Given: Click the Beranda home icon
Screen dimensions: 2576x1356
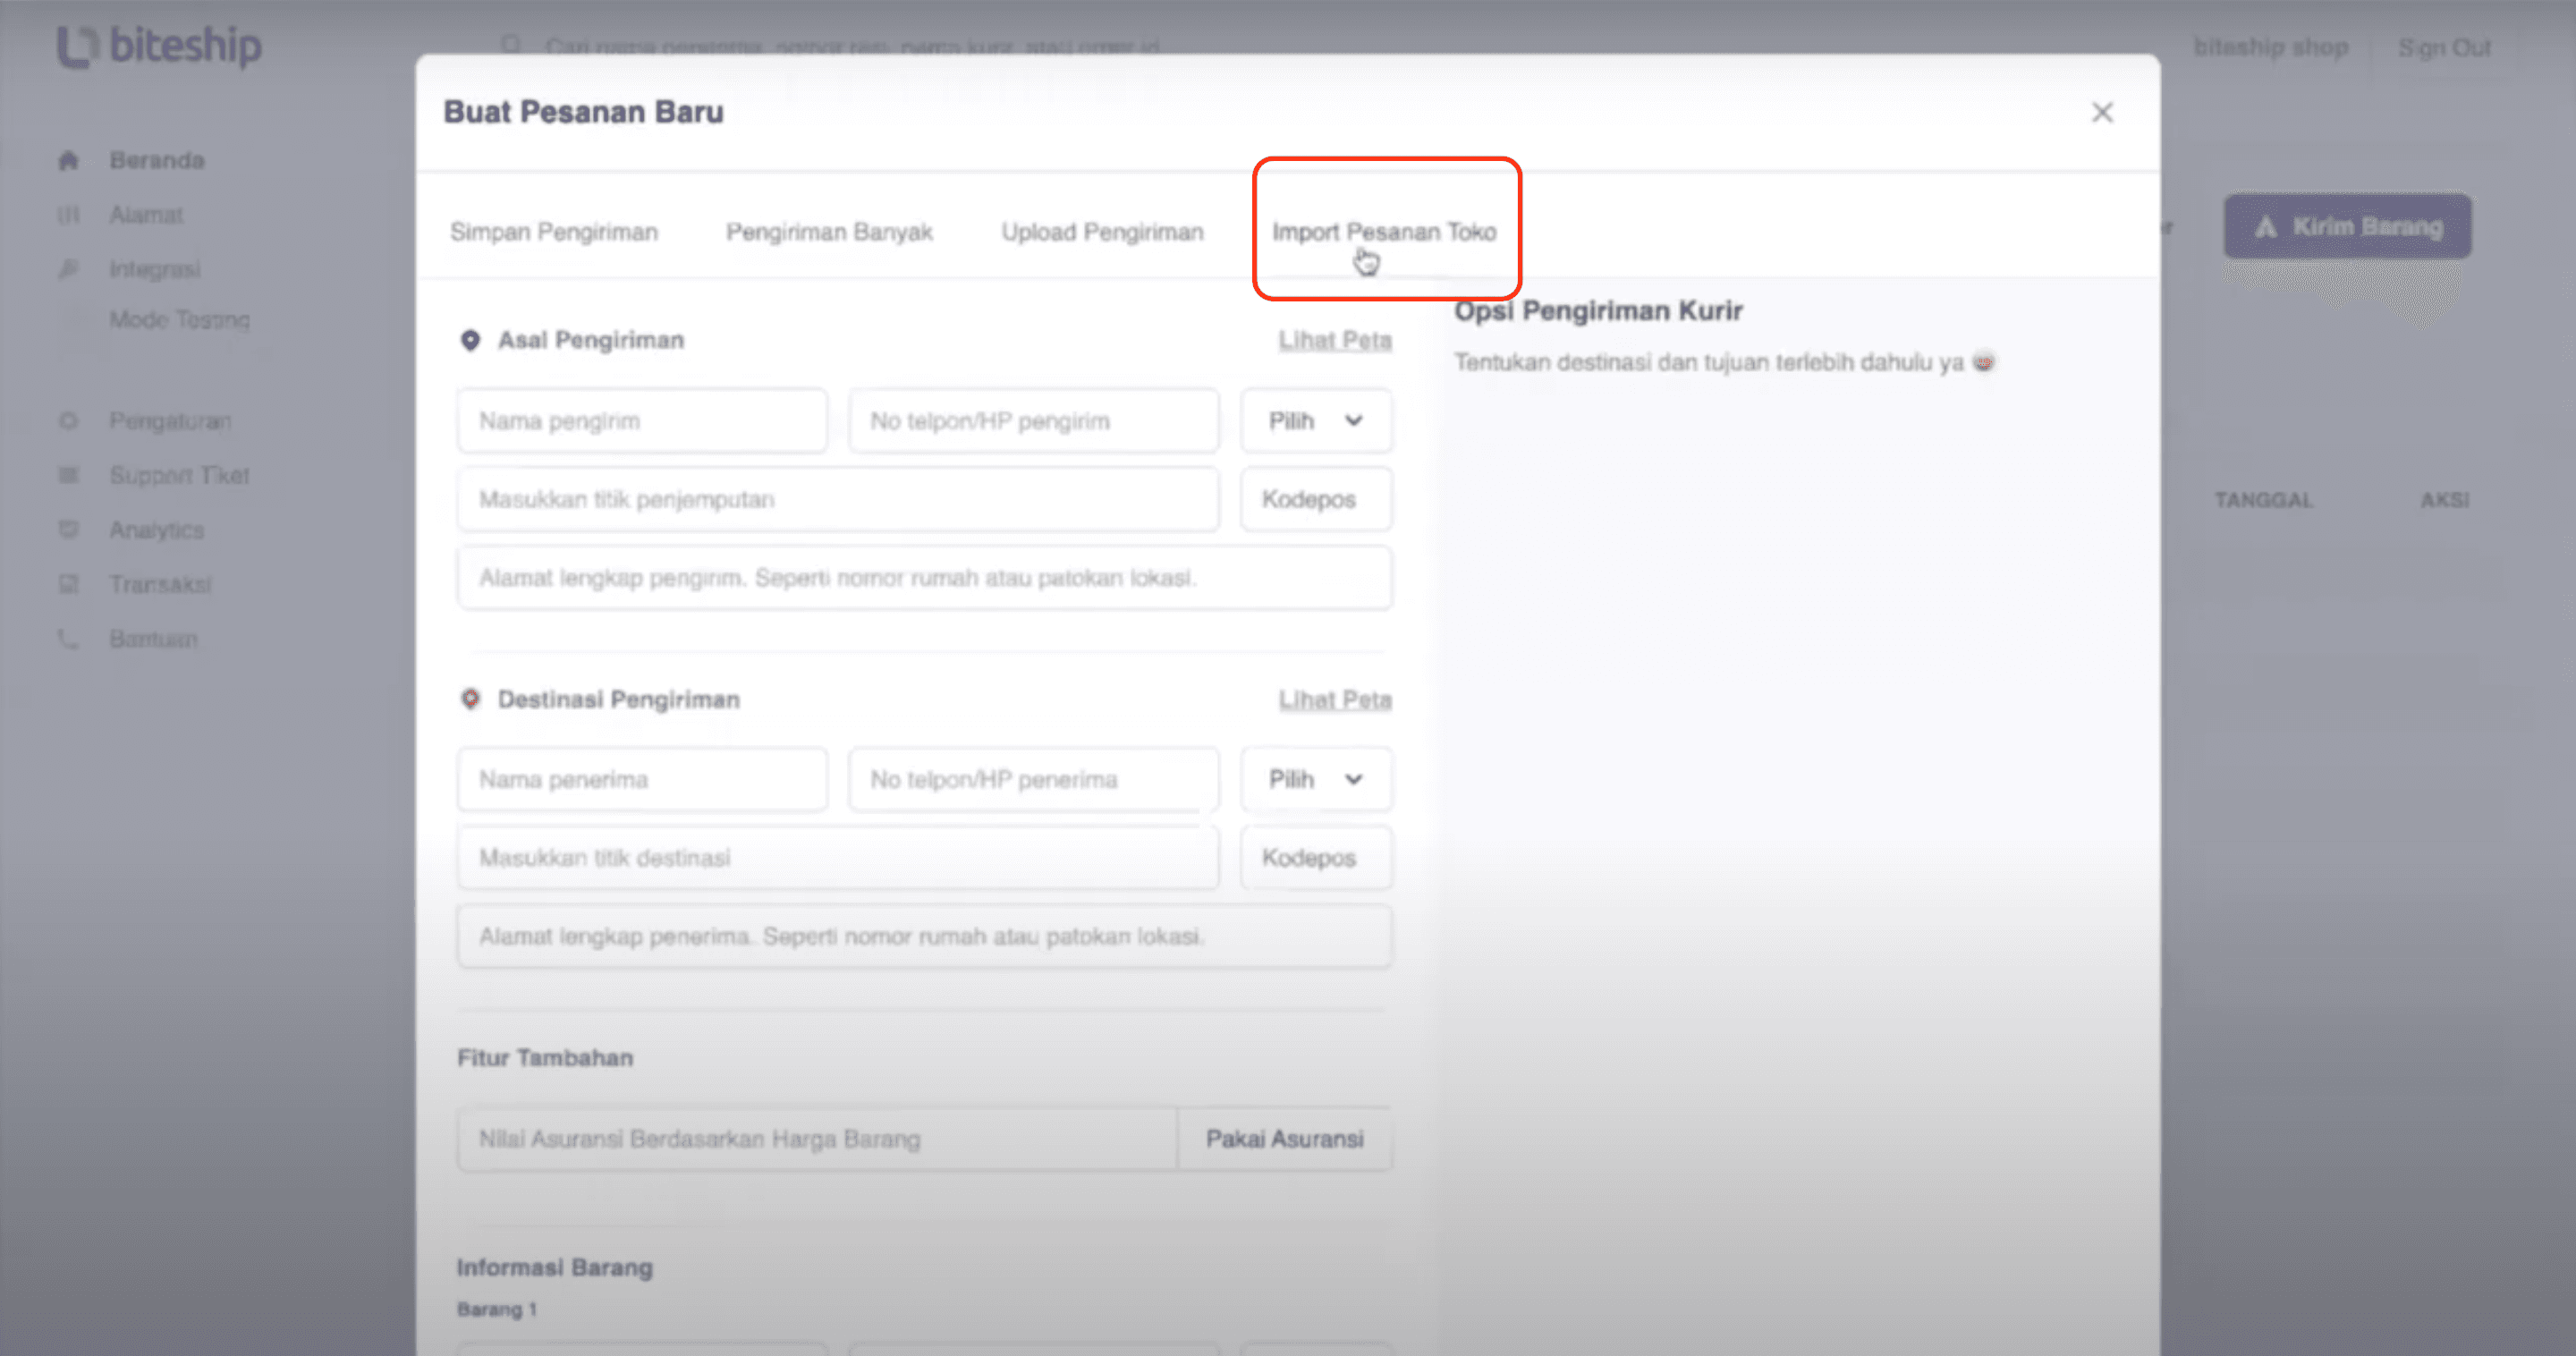Looking at the screenshot, I should [x=68, y=160].
